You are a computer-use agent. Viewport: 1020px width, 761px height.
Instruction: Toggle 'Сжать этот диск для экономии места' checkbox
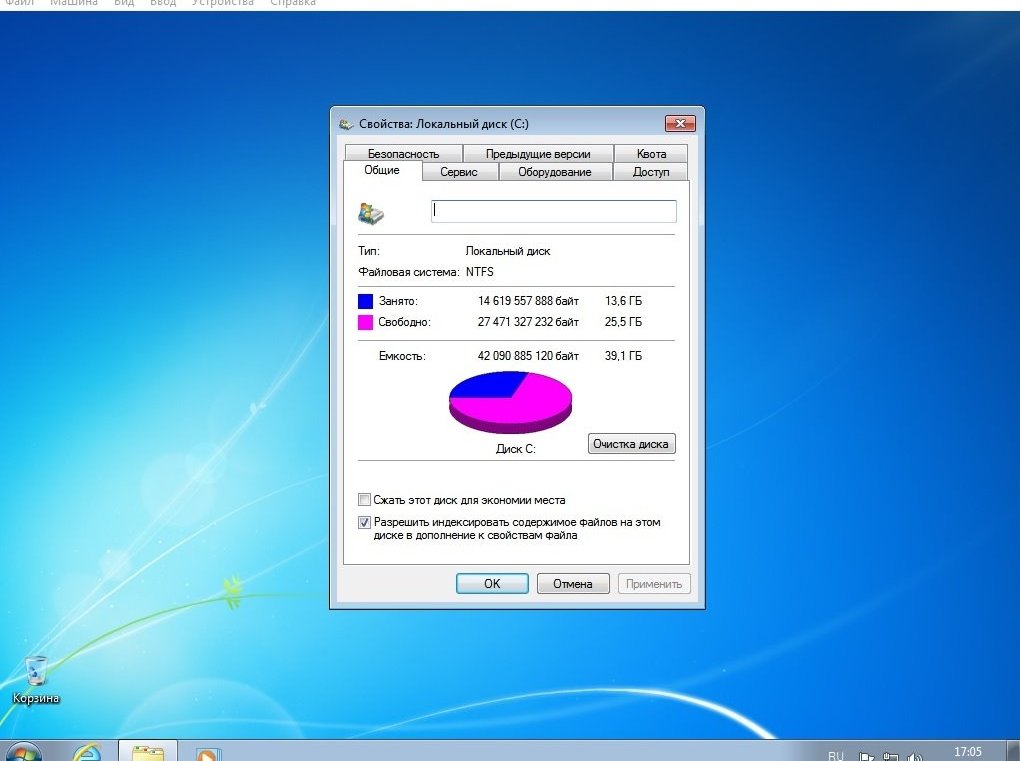coord(364,500)
